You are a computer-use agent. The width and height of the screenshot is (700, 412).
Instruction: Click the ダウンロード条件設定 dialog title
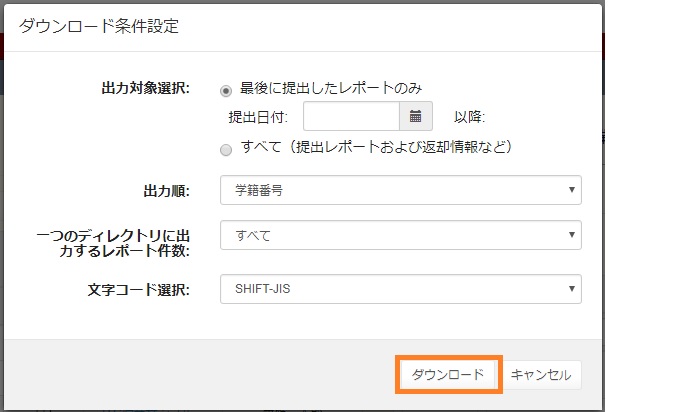pos(99,27)
